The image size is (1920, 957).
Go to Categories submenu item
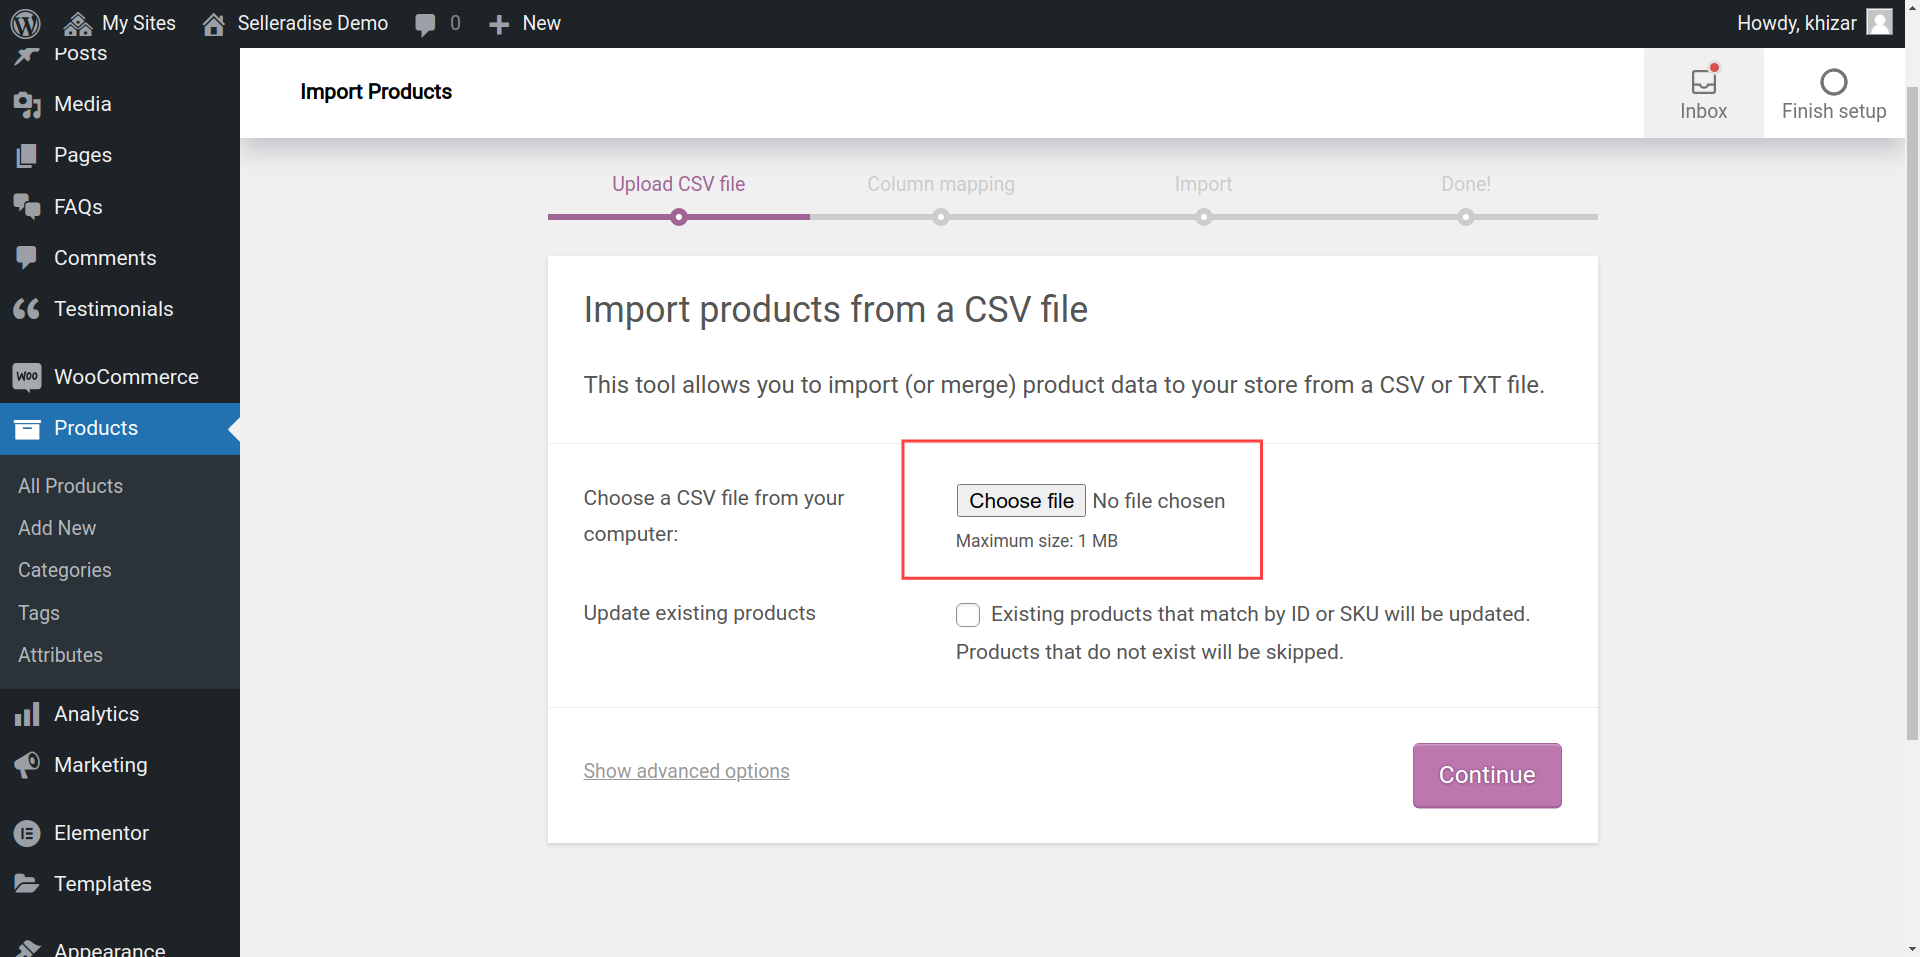coord(64,570)
